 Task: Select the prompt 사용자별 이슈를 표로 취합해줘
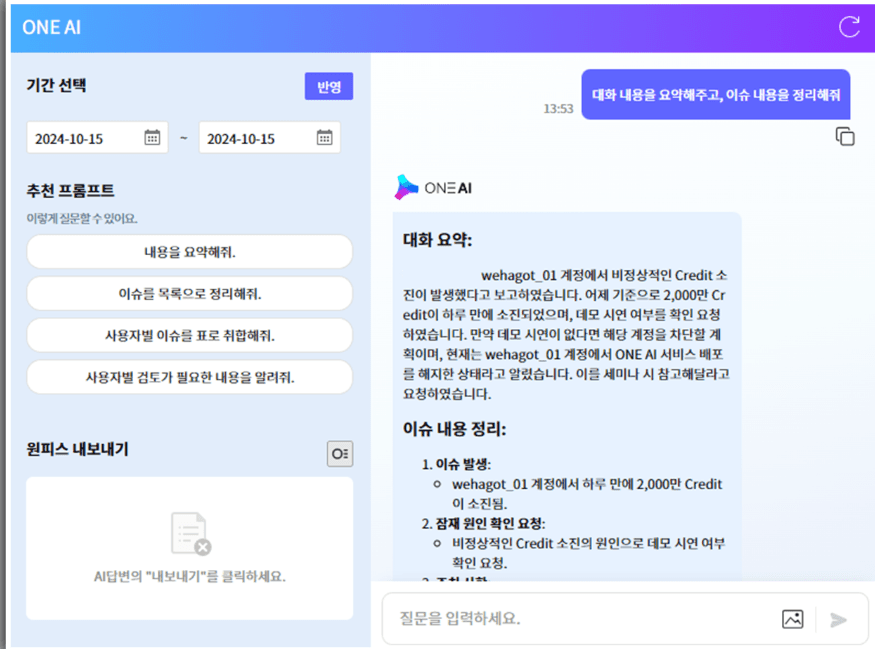[x=190, y=335]
